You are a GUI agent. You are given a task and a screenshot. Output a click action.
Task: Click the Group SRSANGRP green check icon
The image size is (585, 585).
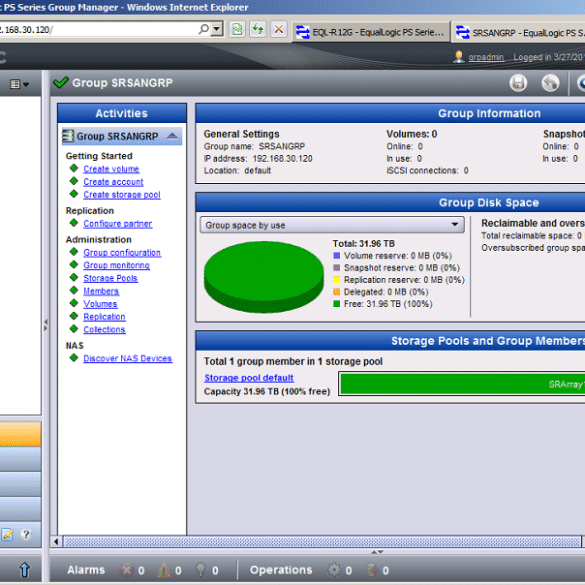pyautogui.click(x=60, y=82)
